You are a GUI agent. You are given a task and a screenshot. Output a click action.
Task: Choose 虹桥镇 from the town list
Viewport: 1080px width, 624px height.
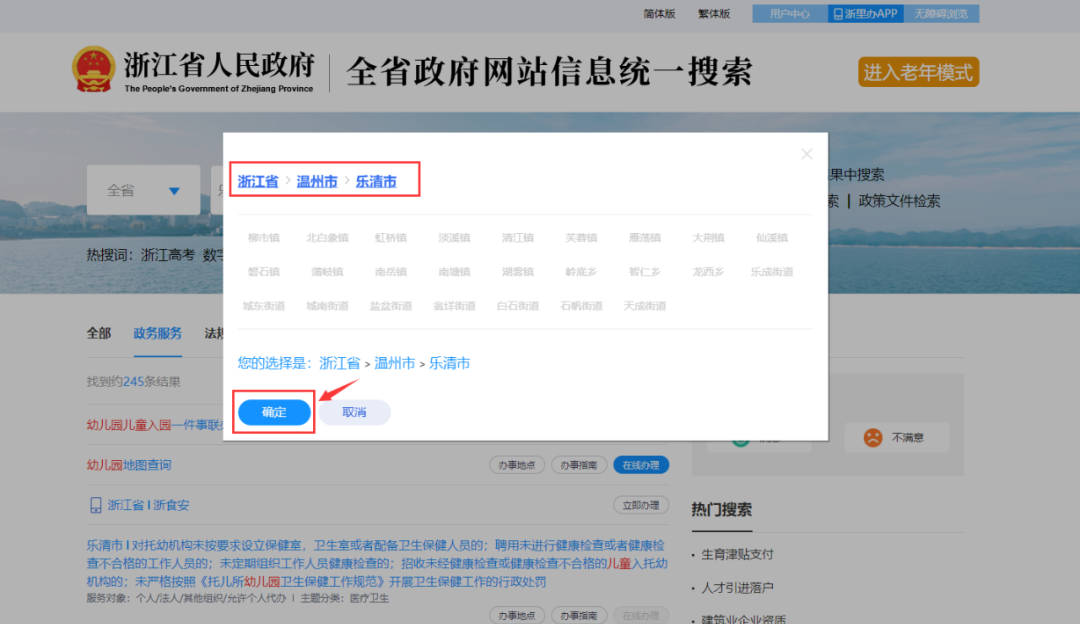[x=391, y=238]
